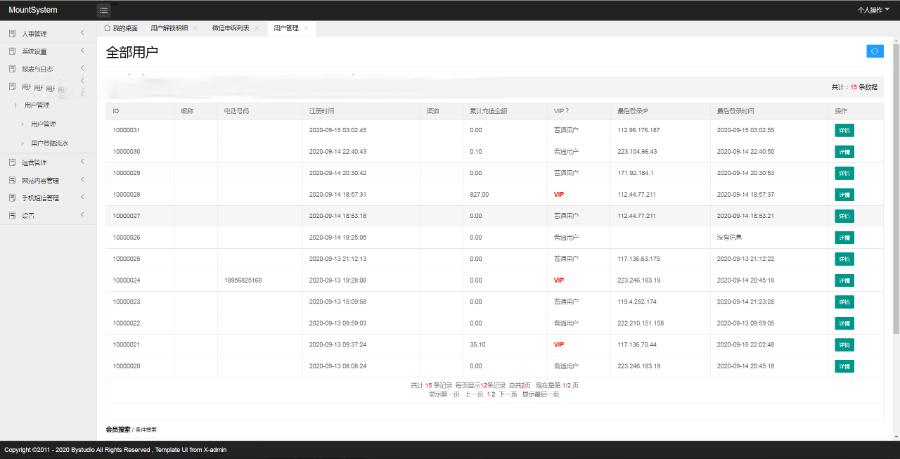Click the icon beside 报表与日志 in sidebar
The image size is (900, 459).
click(11, 69)
